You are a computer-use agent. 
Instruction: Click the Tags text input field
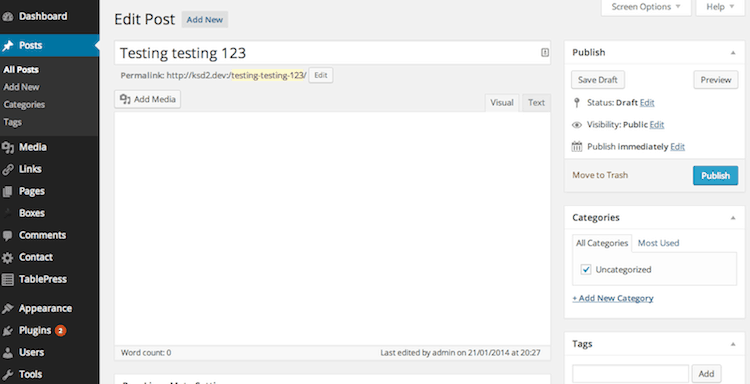(630, 374)
